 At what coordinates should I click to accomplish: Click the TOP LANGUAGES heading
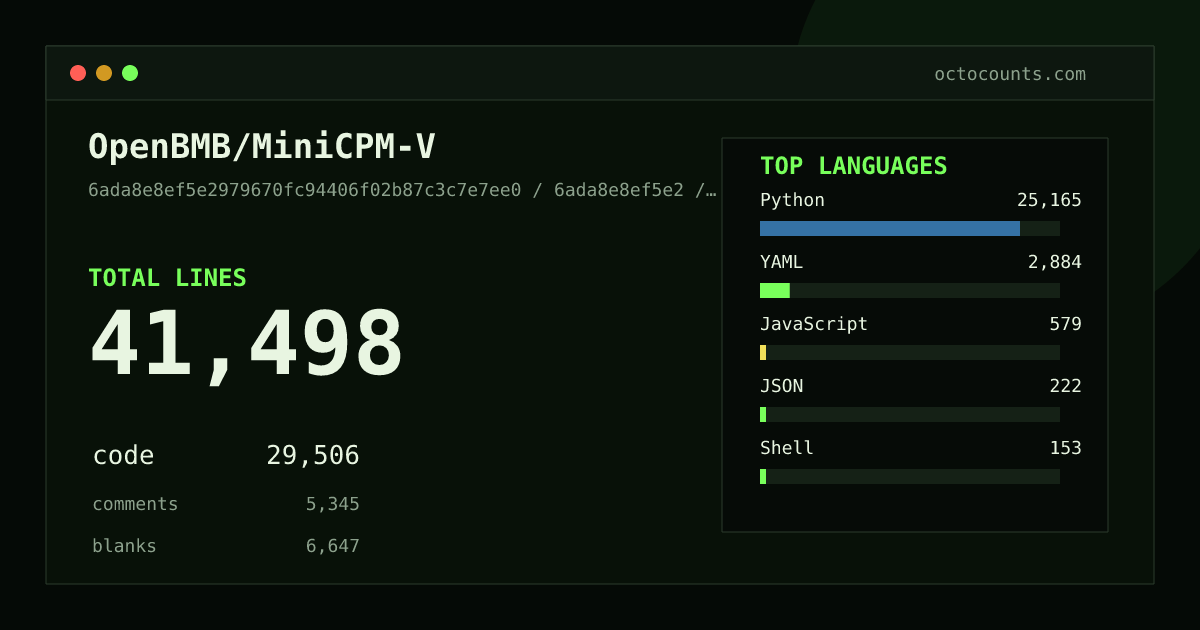point(854,166)
